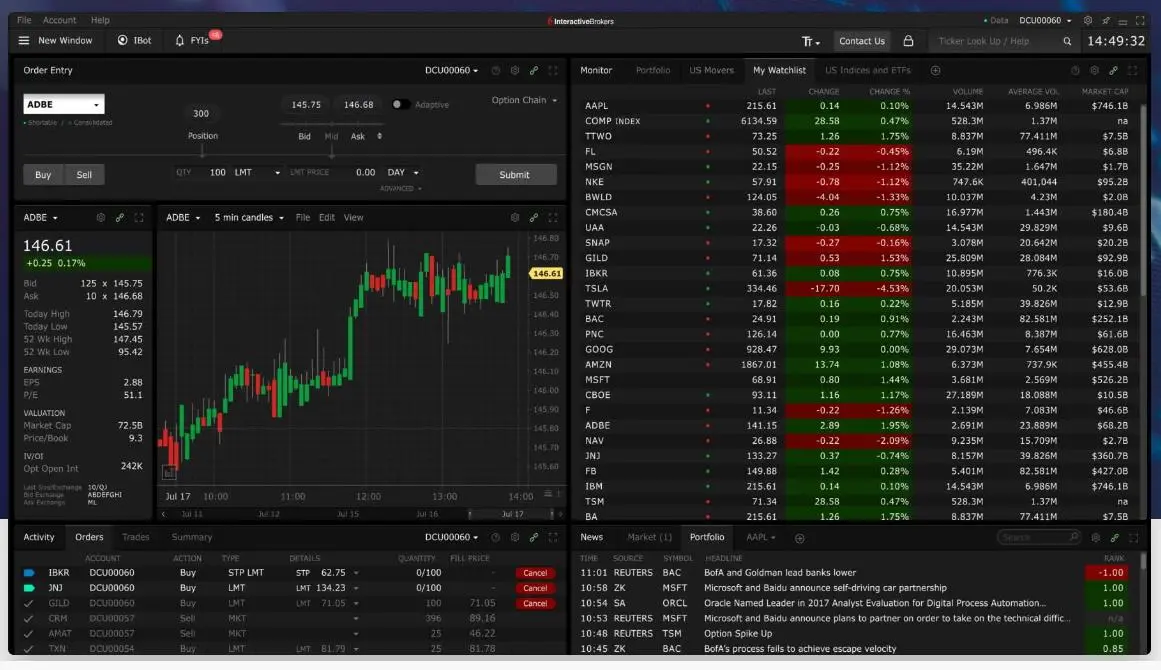Open the File menu in top menu bar

click(24, 20)
